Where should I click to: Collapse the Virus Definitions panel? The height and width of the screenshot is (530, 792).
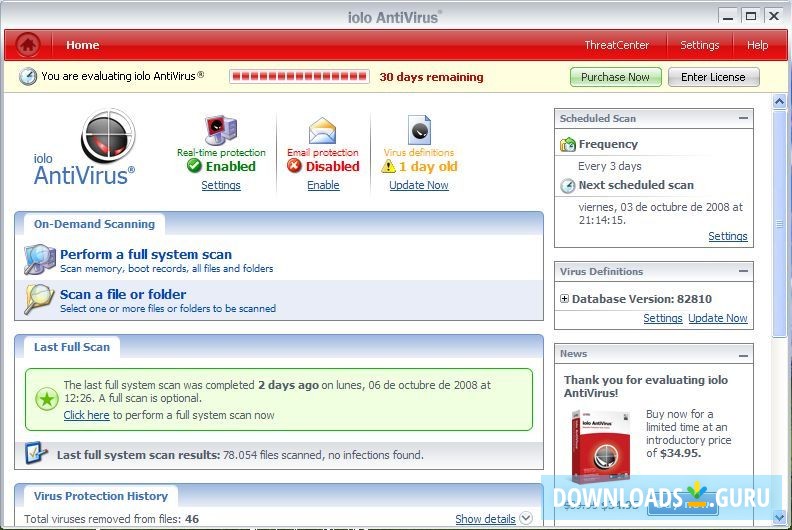tap(743, 271)
